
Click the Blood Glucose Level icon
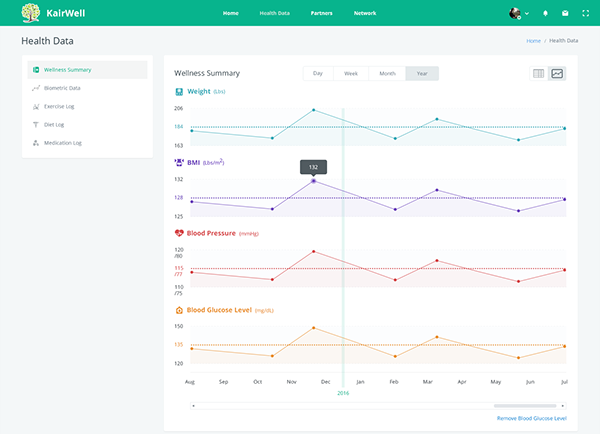coord(179,310)
